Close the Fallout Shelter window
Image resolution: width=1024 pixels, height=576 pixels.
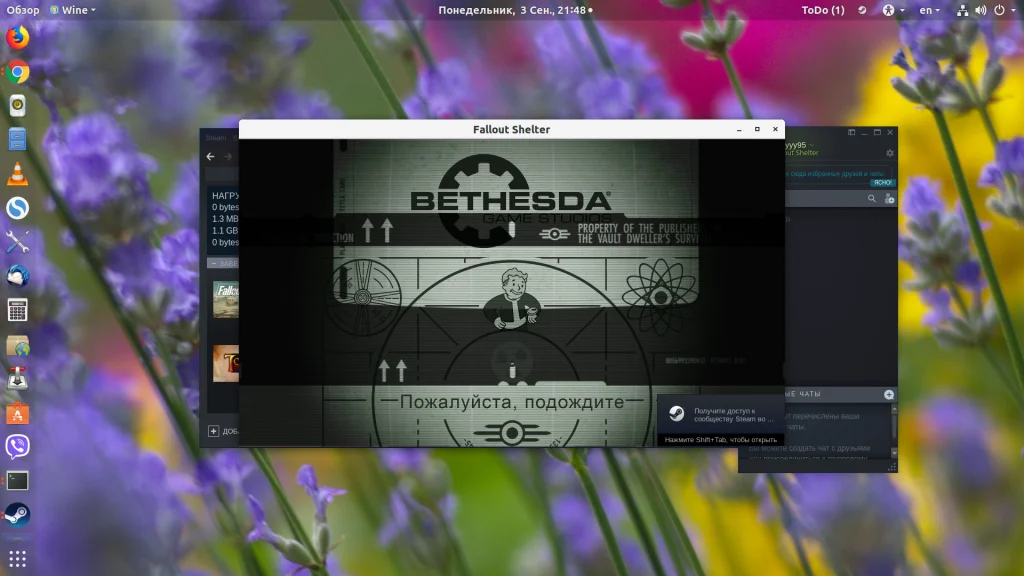coord(776,129)
